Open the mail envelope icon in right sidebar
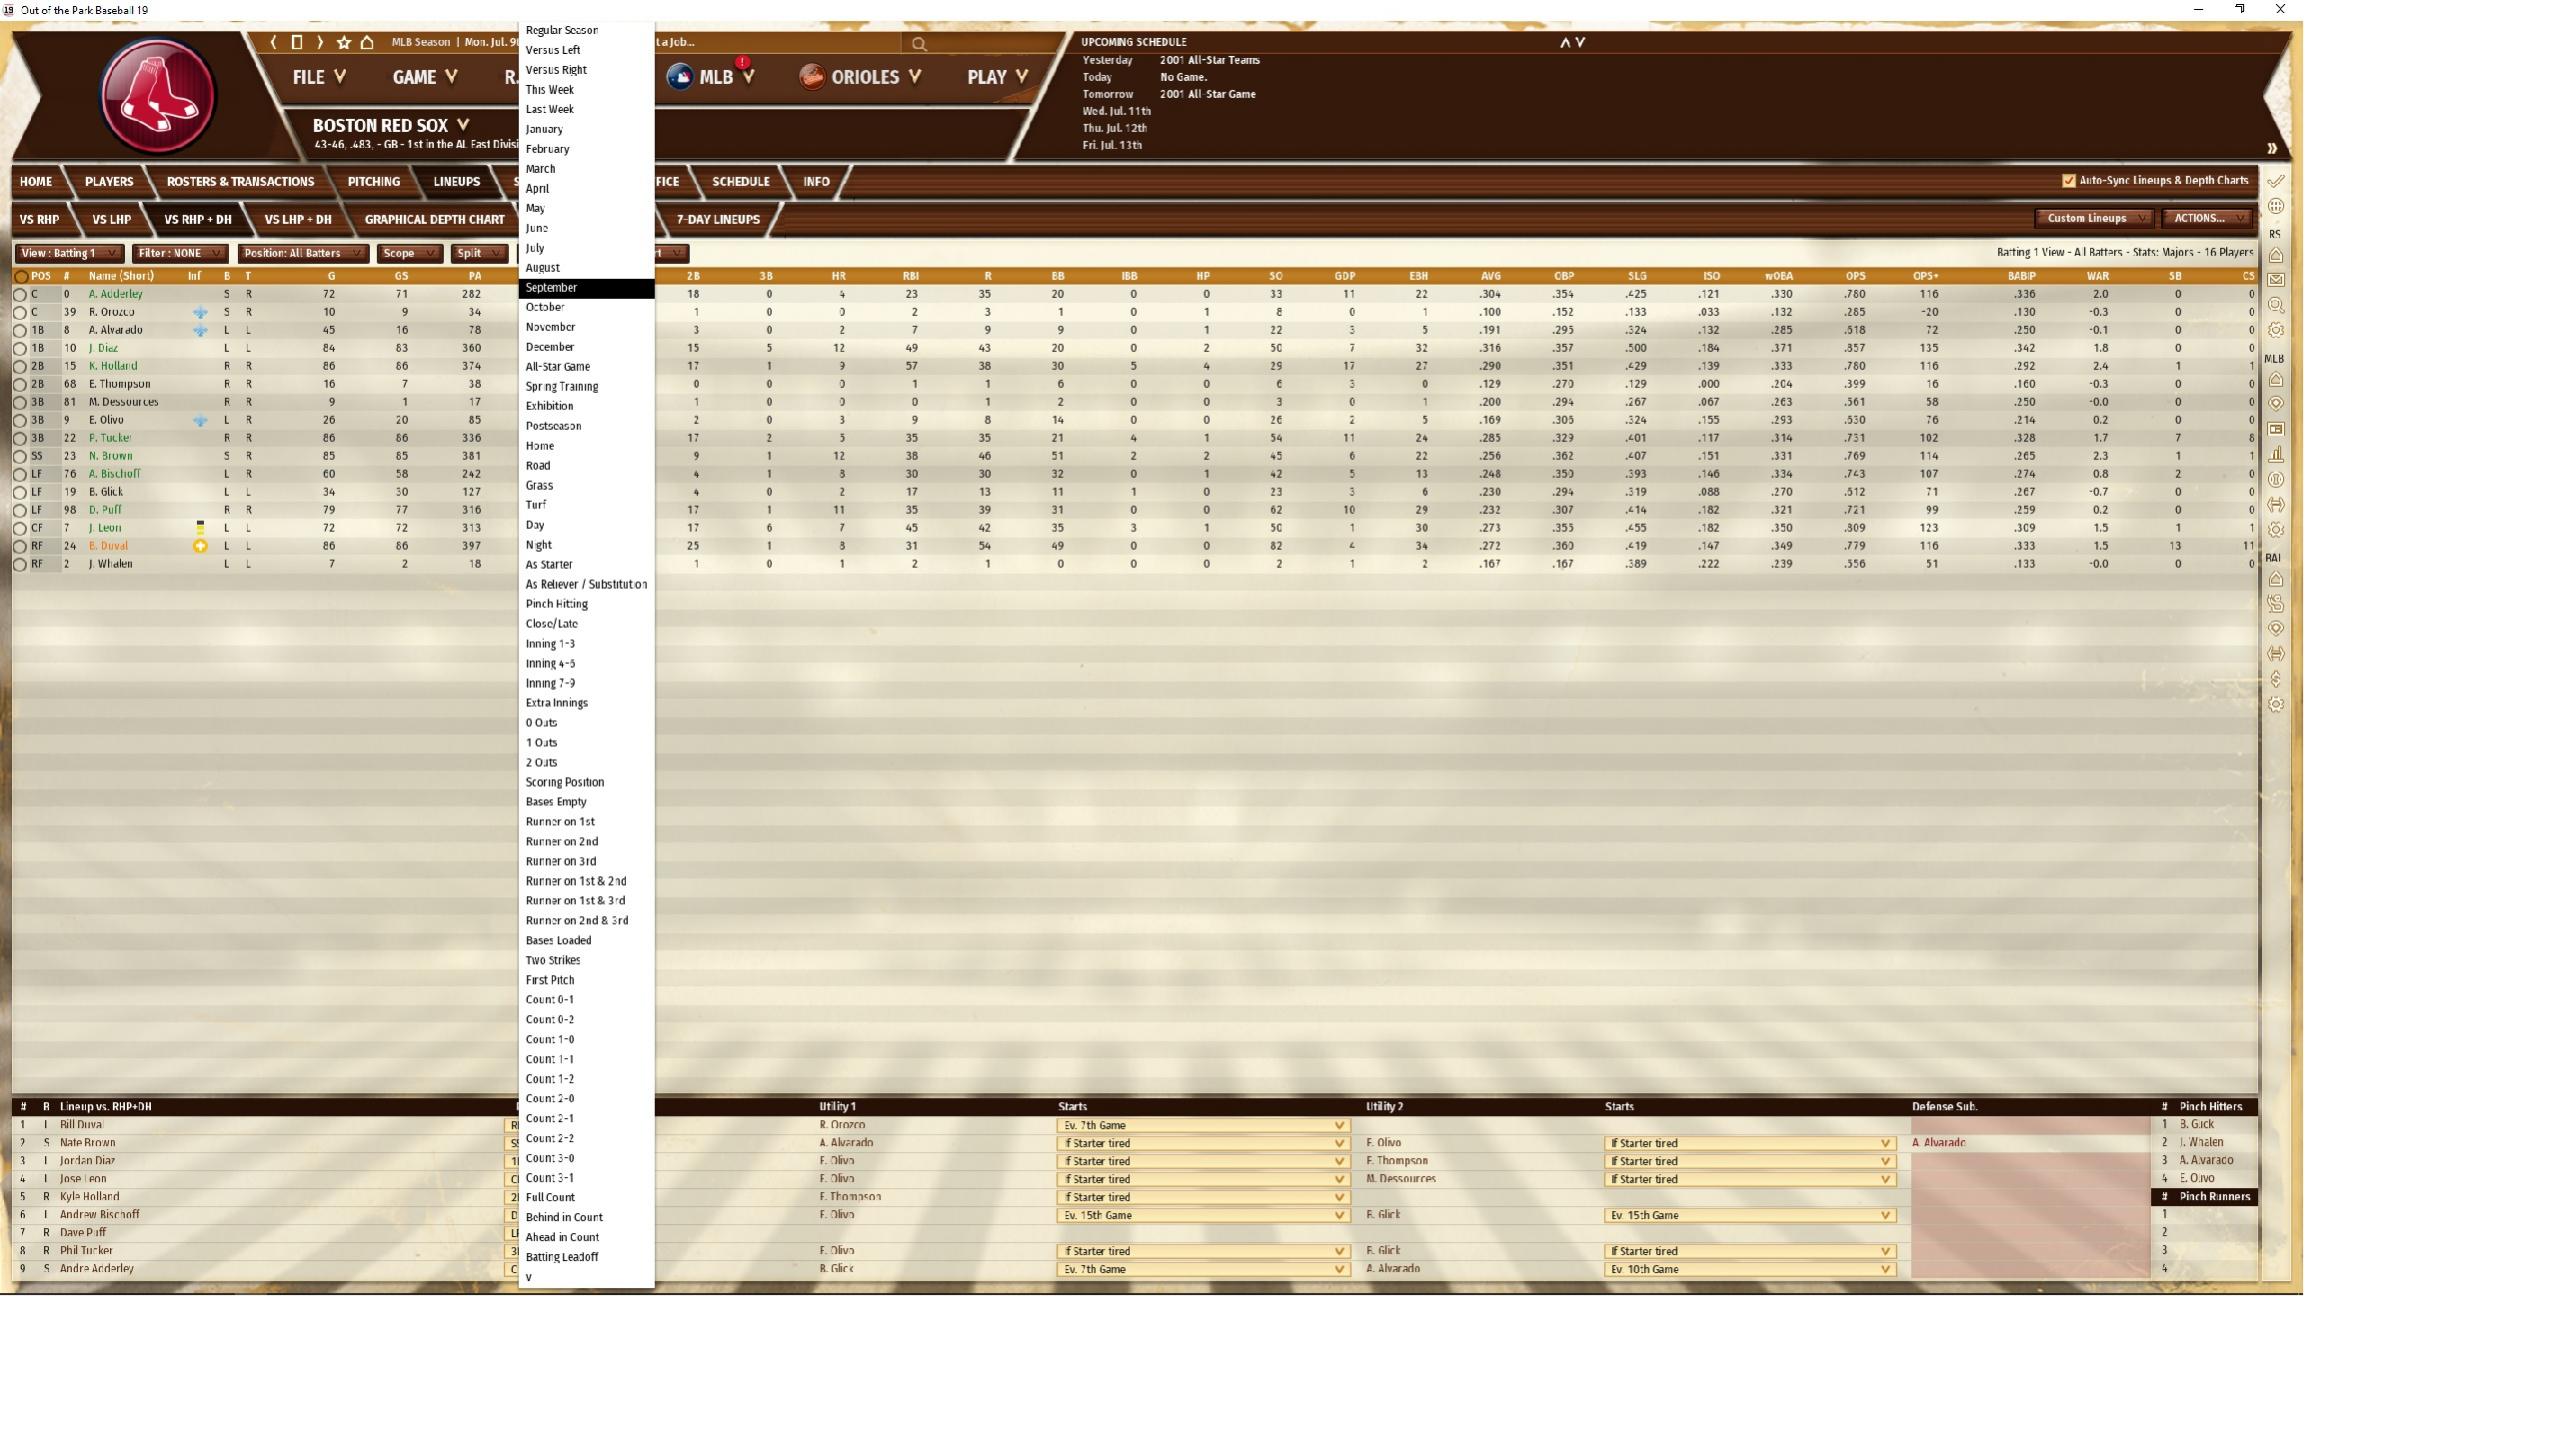The width and height of the screenshot is (2559, 1439). (x=2276, y=280)
